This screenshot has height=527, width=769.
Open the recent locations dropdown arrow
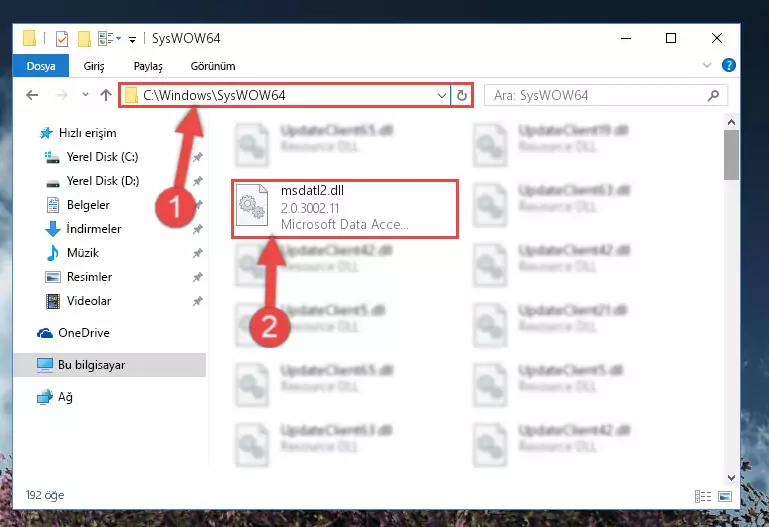click(85, 95)
